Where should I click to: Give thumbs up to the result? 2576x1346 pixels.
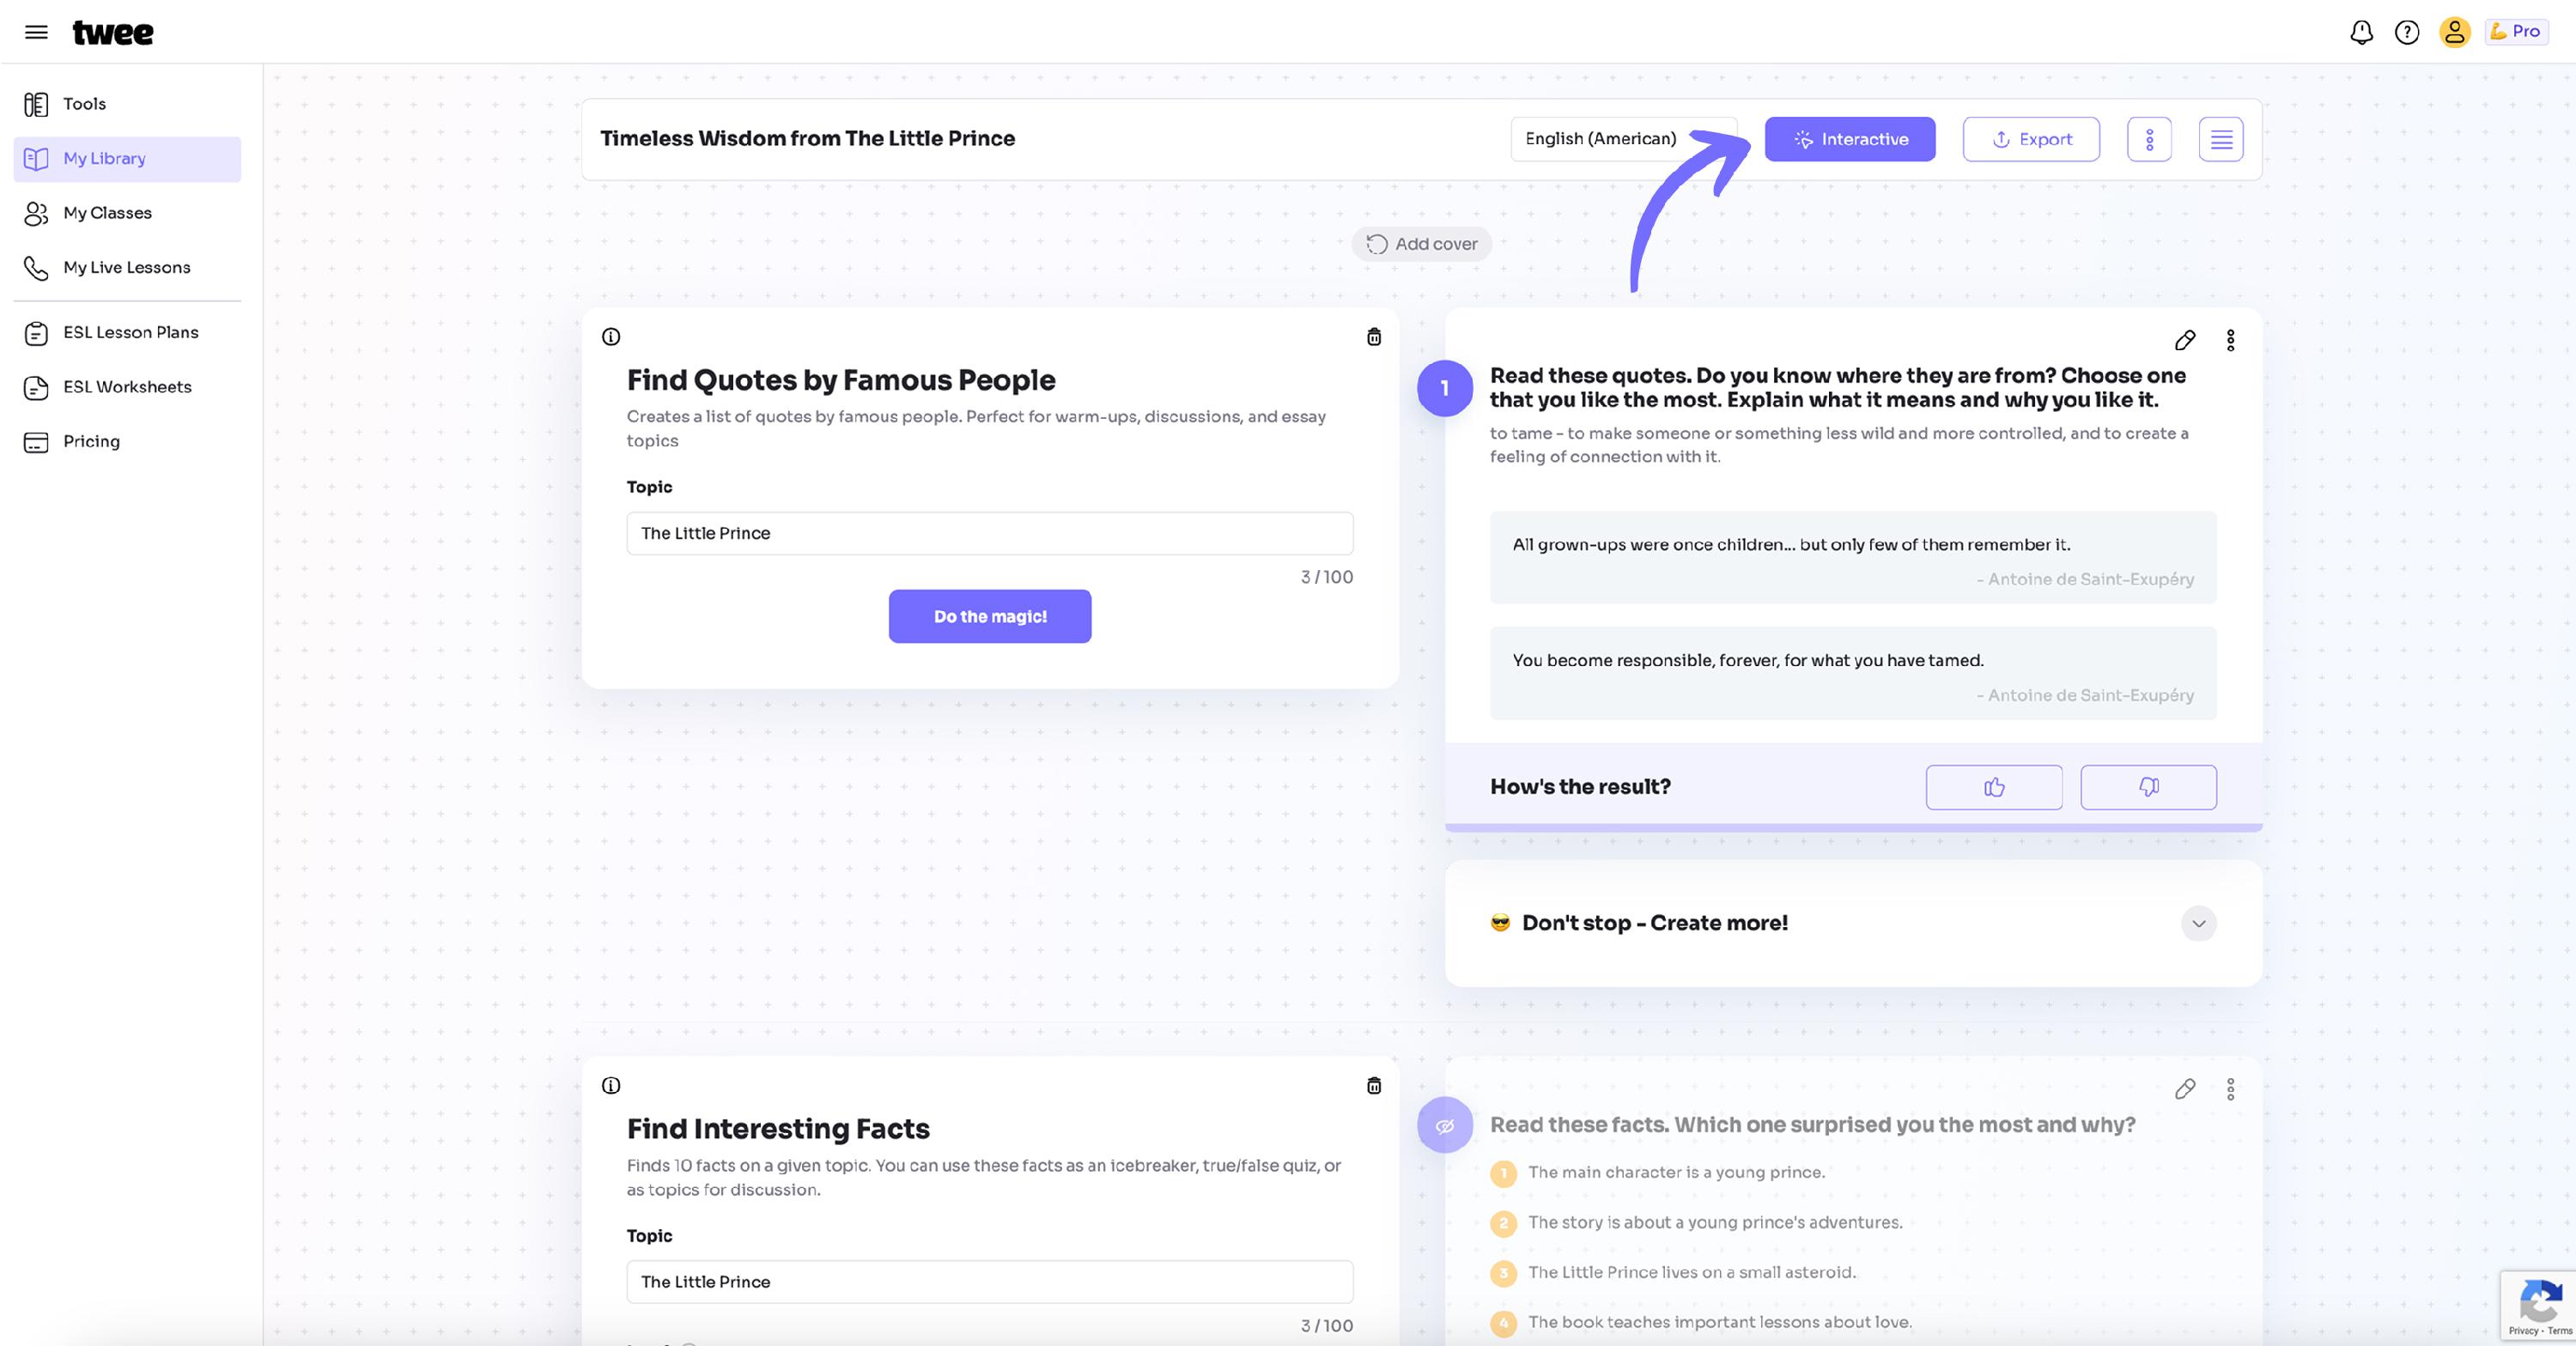[1994, 787]
